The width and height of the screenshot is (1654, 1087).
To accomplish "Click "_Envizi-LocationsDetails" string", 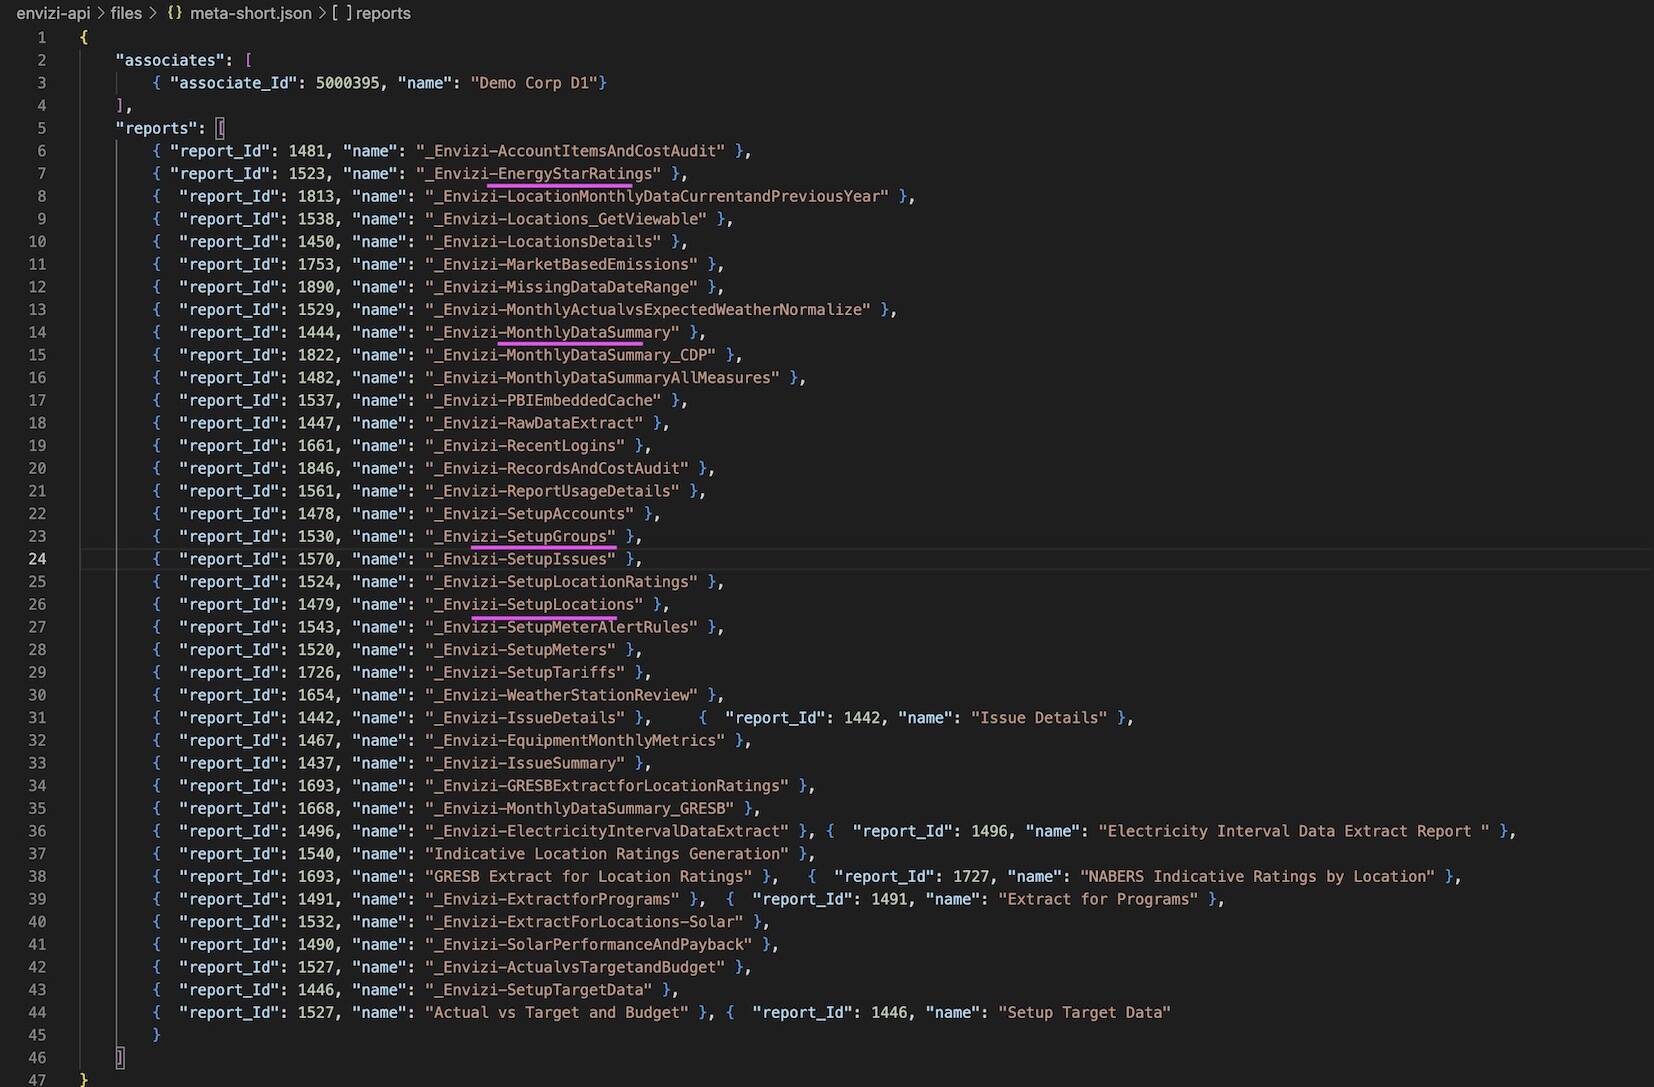I will 543,242.
